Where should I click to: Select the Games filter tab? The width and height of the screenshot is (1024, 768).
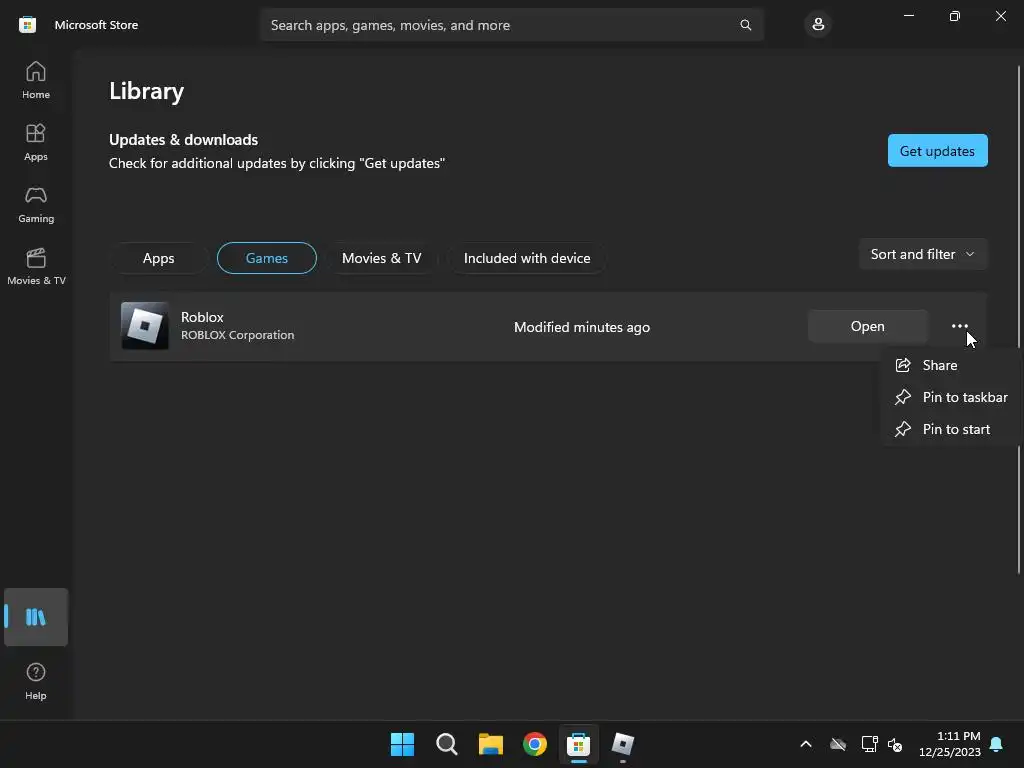point(266,258)
